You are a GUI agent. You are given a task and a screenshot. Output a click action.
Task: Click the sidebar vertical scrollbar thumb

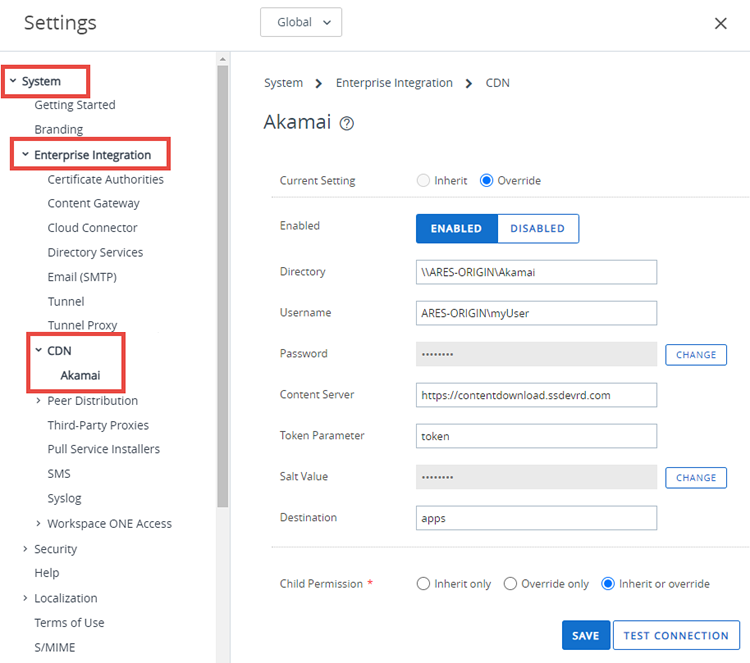pyautogui.click(x=222, y=286)
